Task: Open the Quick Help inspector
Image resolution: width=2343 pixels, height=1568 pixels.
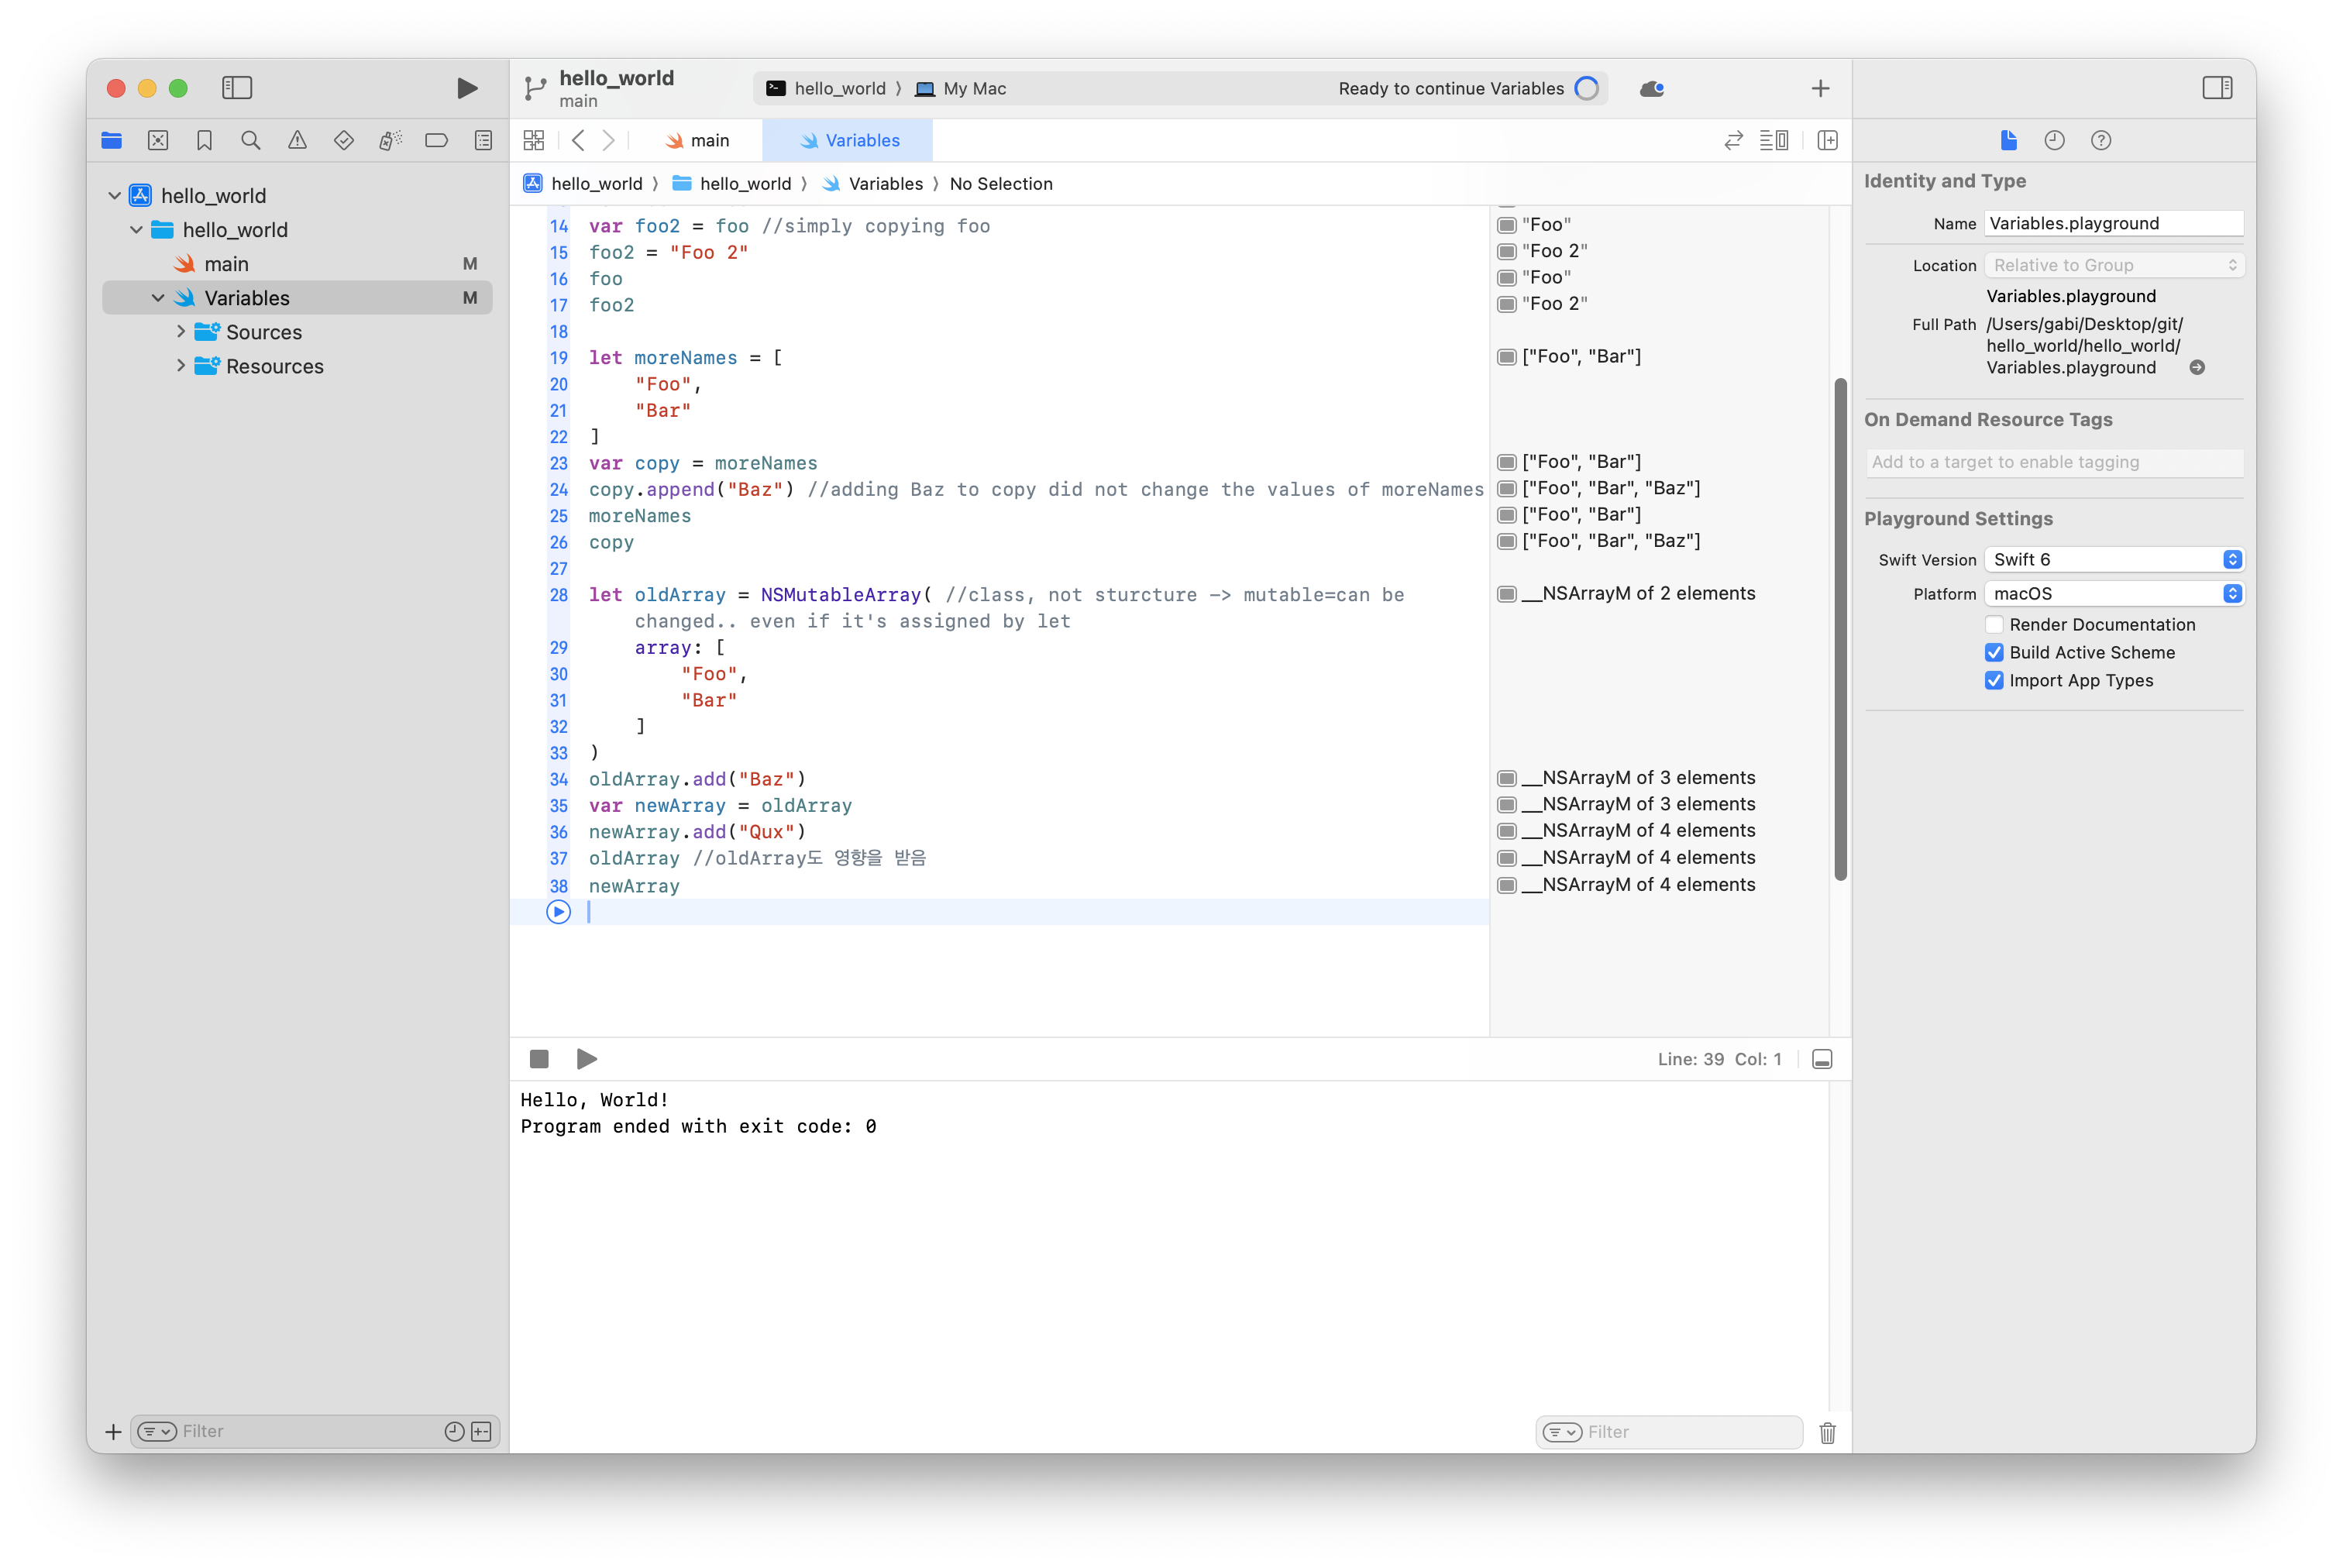Action: (2100, 140)
